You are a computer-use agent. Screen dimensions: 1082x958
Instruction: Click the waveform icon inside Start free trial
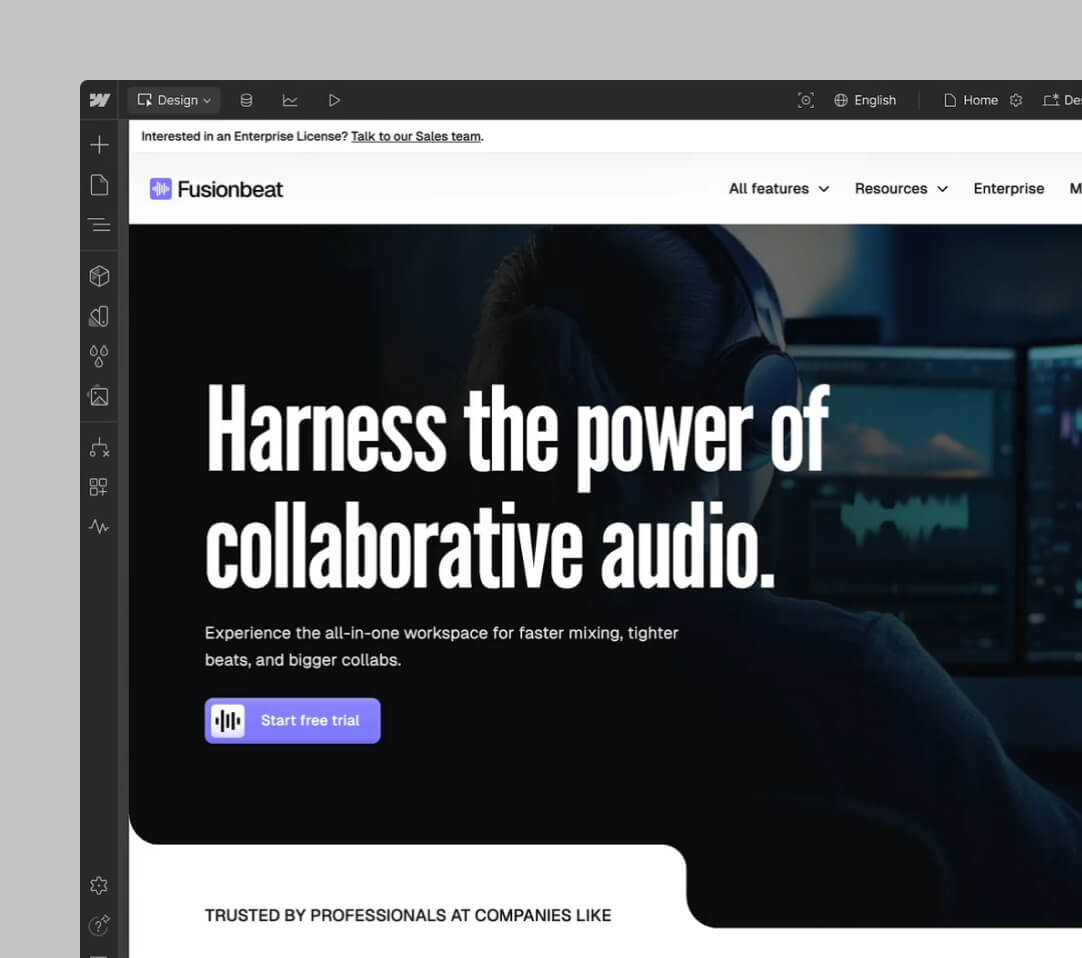(228, 721)
